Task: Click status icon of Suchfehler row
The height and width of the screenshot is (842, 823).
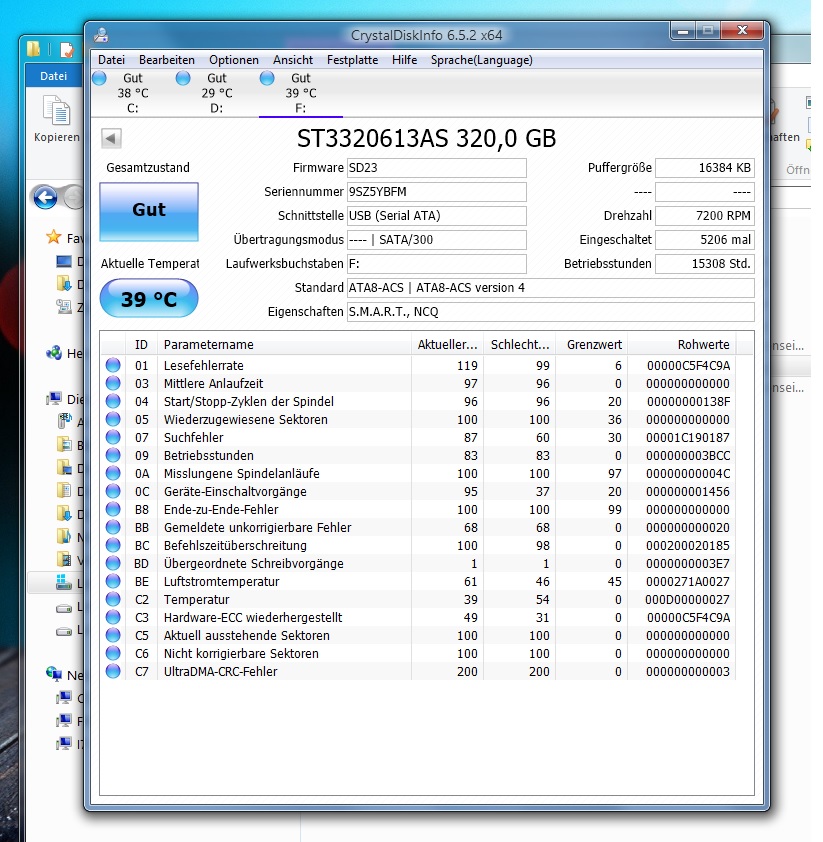Action: pyautogui.click(x=113, y=438)
